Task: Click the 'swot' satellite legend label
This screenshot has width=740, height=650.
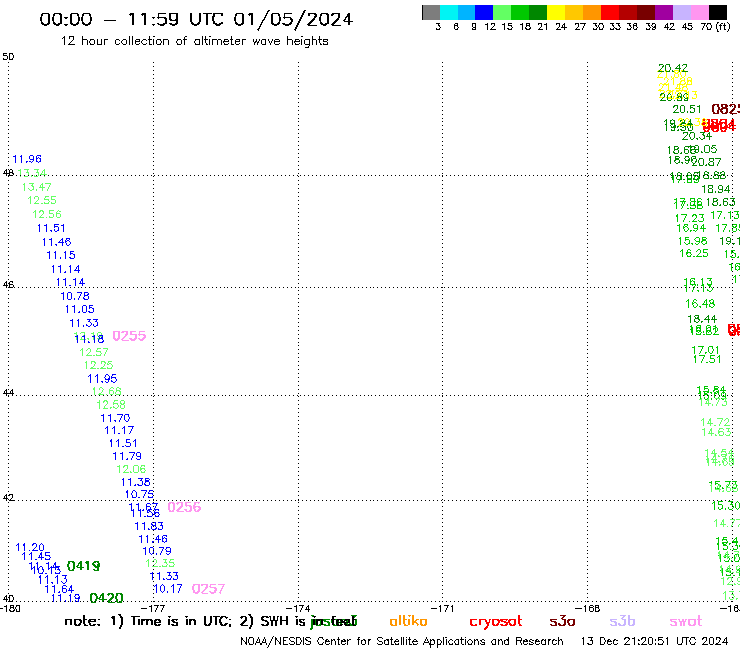Action: tap(686, 621)
